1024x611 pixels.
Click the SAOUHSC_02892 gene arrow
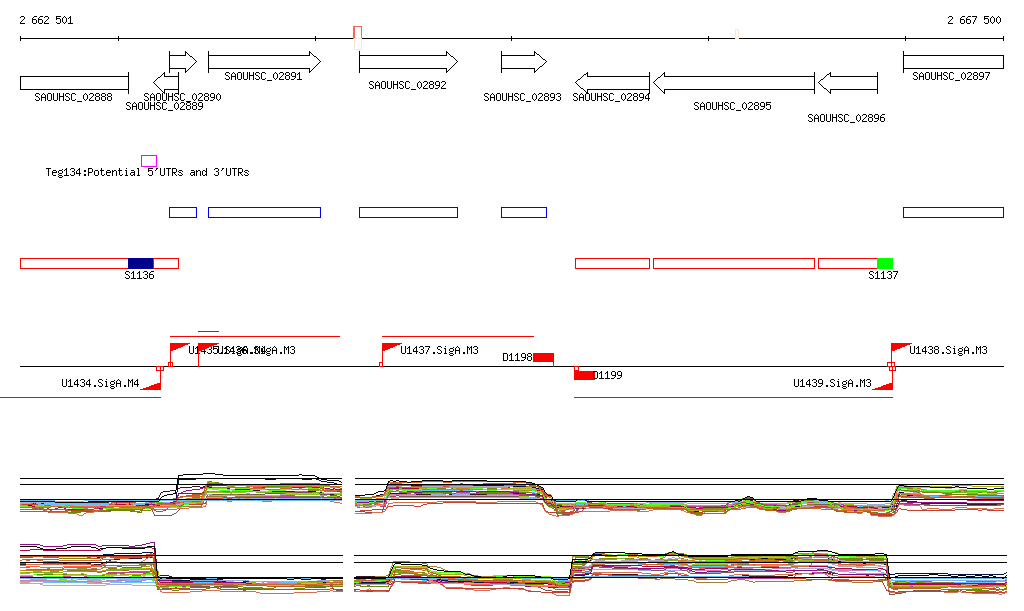(408, 62)
